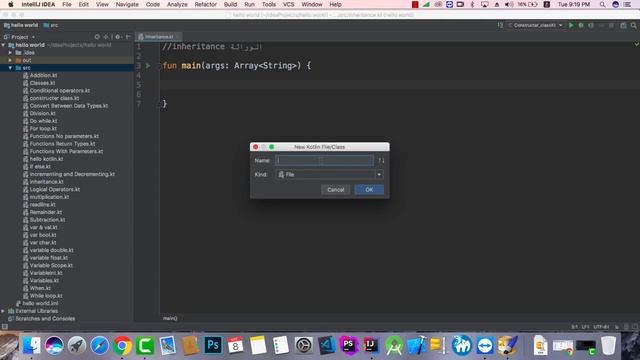Click the volume icon in menu bar
This screenshot has height=360, width=640.
coord(509,4)
